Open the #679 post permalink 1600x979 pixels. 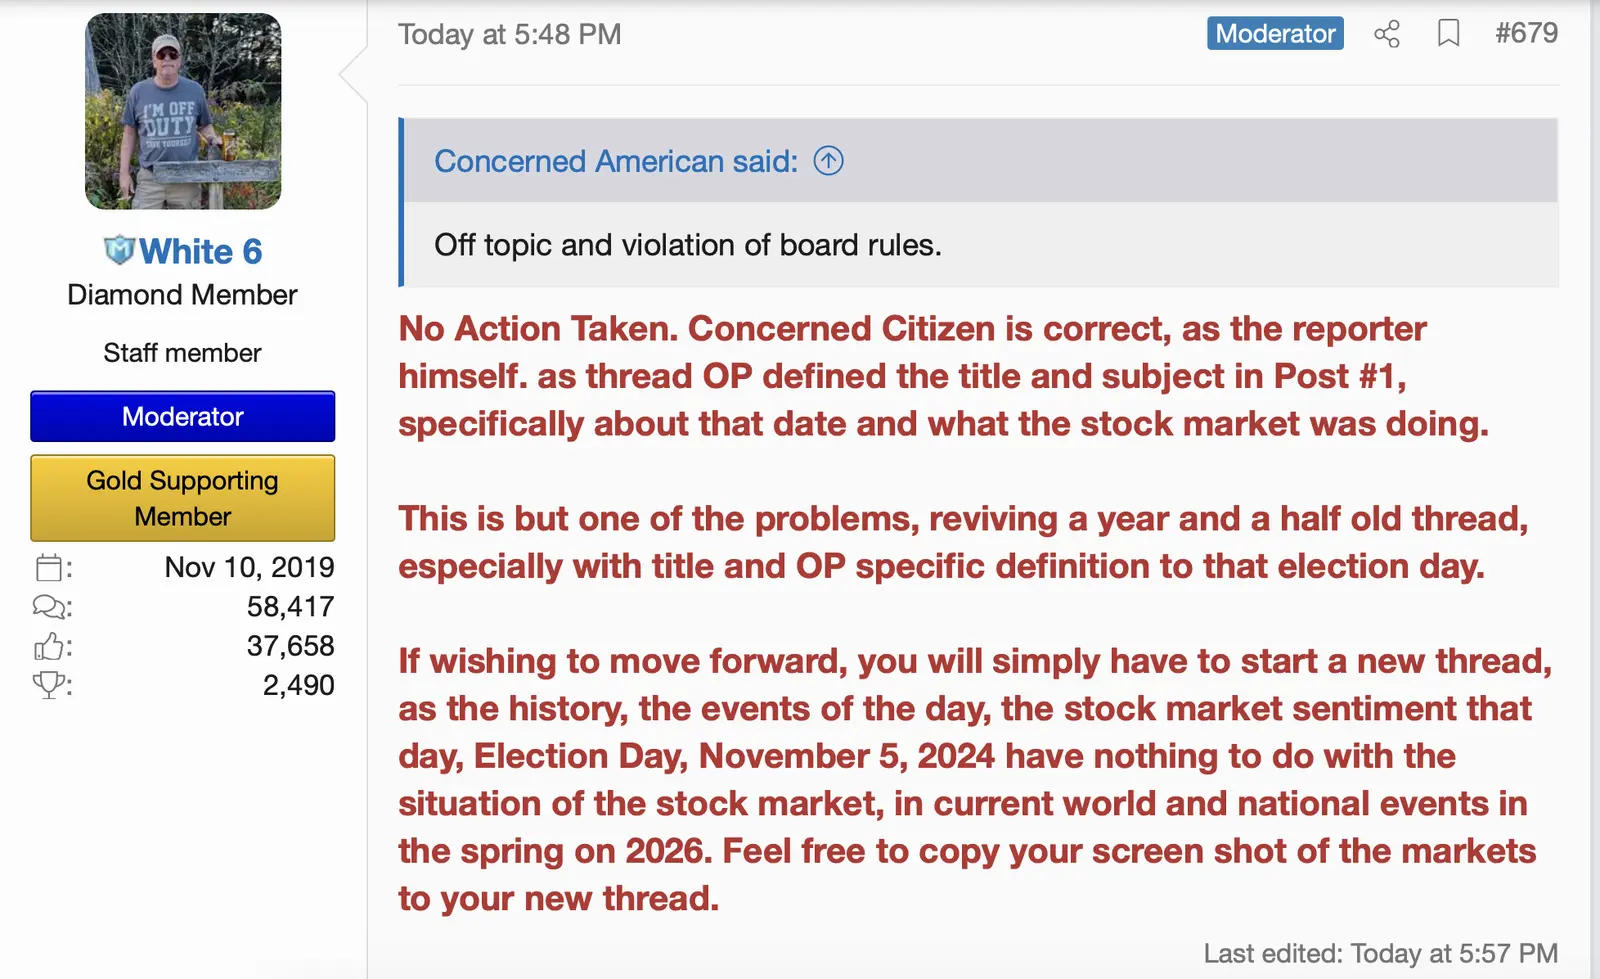[x=1528, y=33]
